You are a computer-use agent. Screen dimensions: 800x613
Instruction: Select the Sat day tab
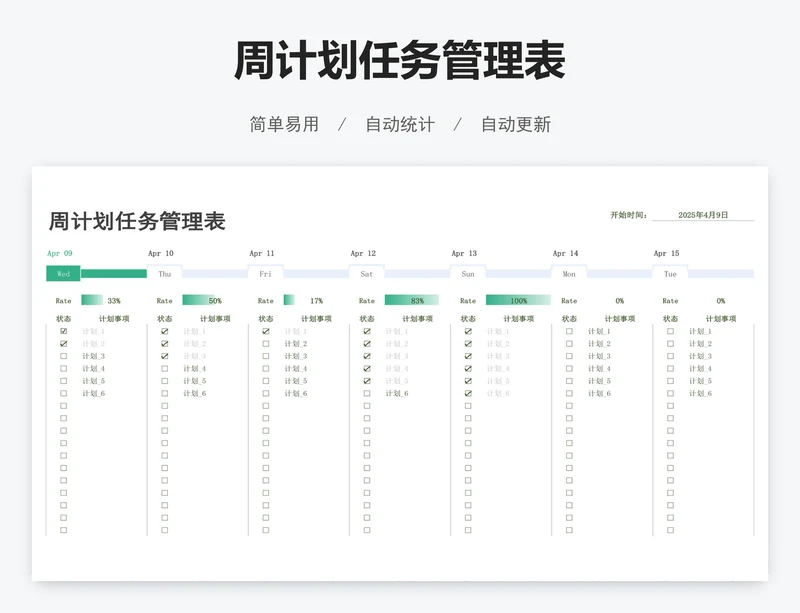coord(367,274)
